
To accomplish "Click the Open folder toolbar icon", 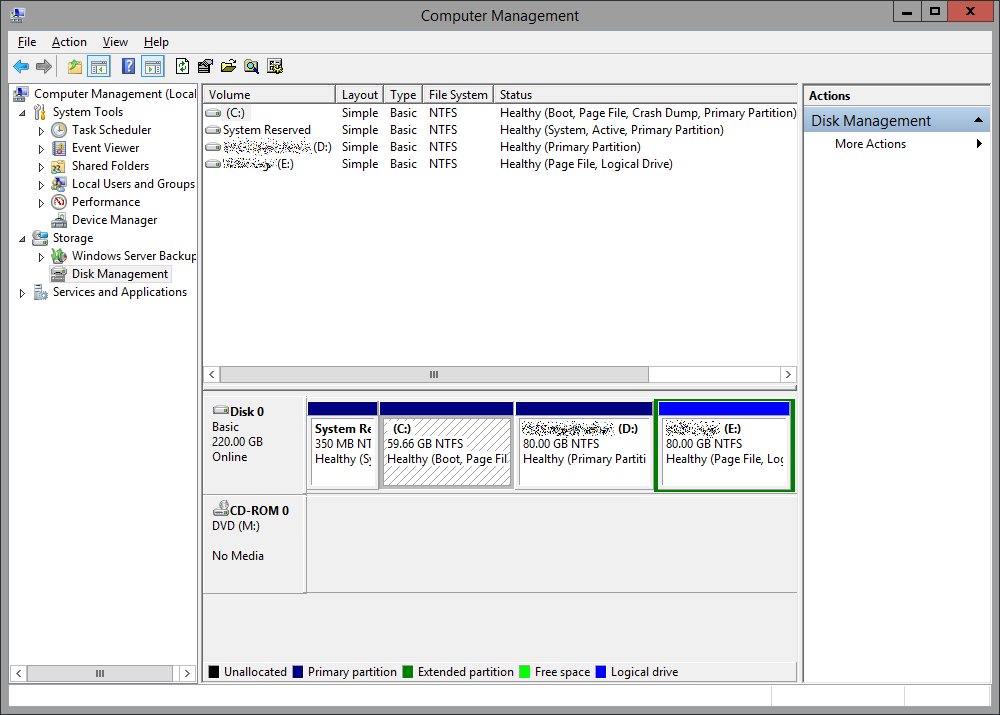I will tap(228, 66).
